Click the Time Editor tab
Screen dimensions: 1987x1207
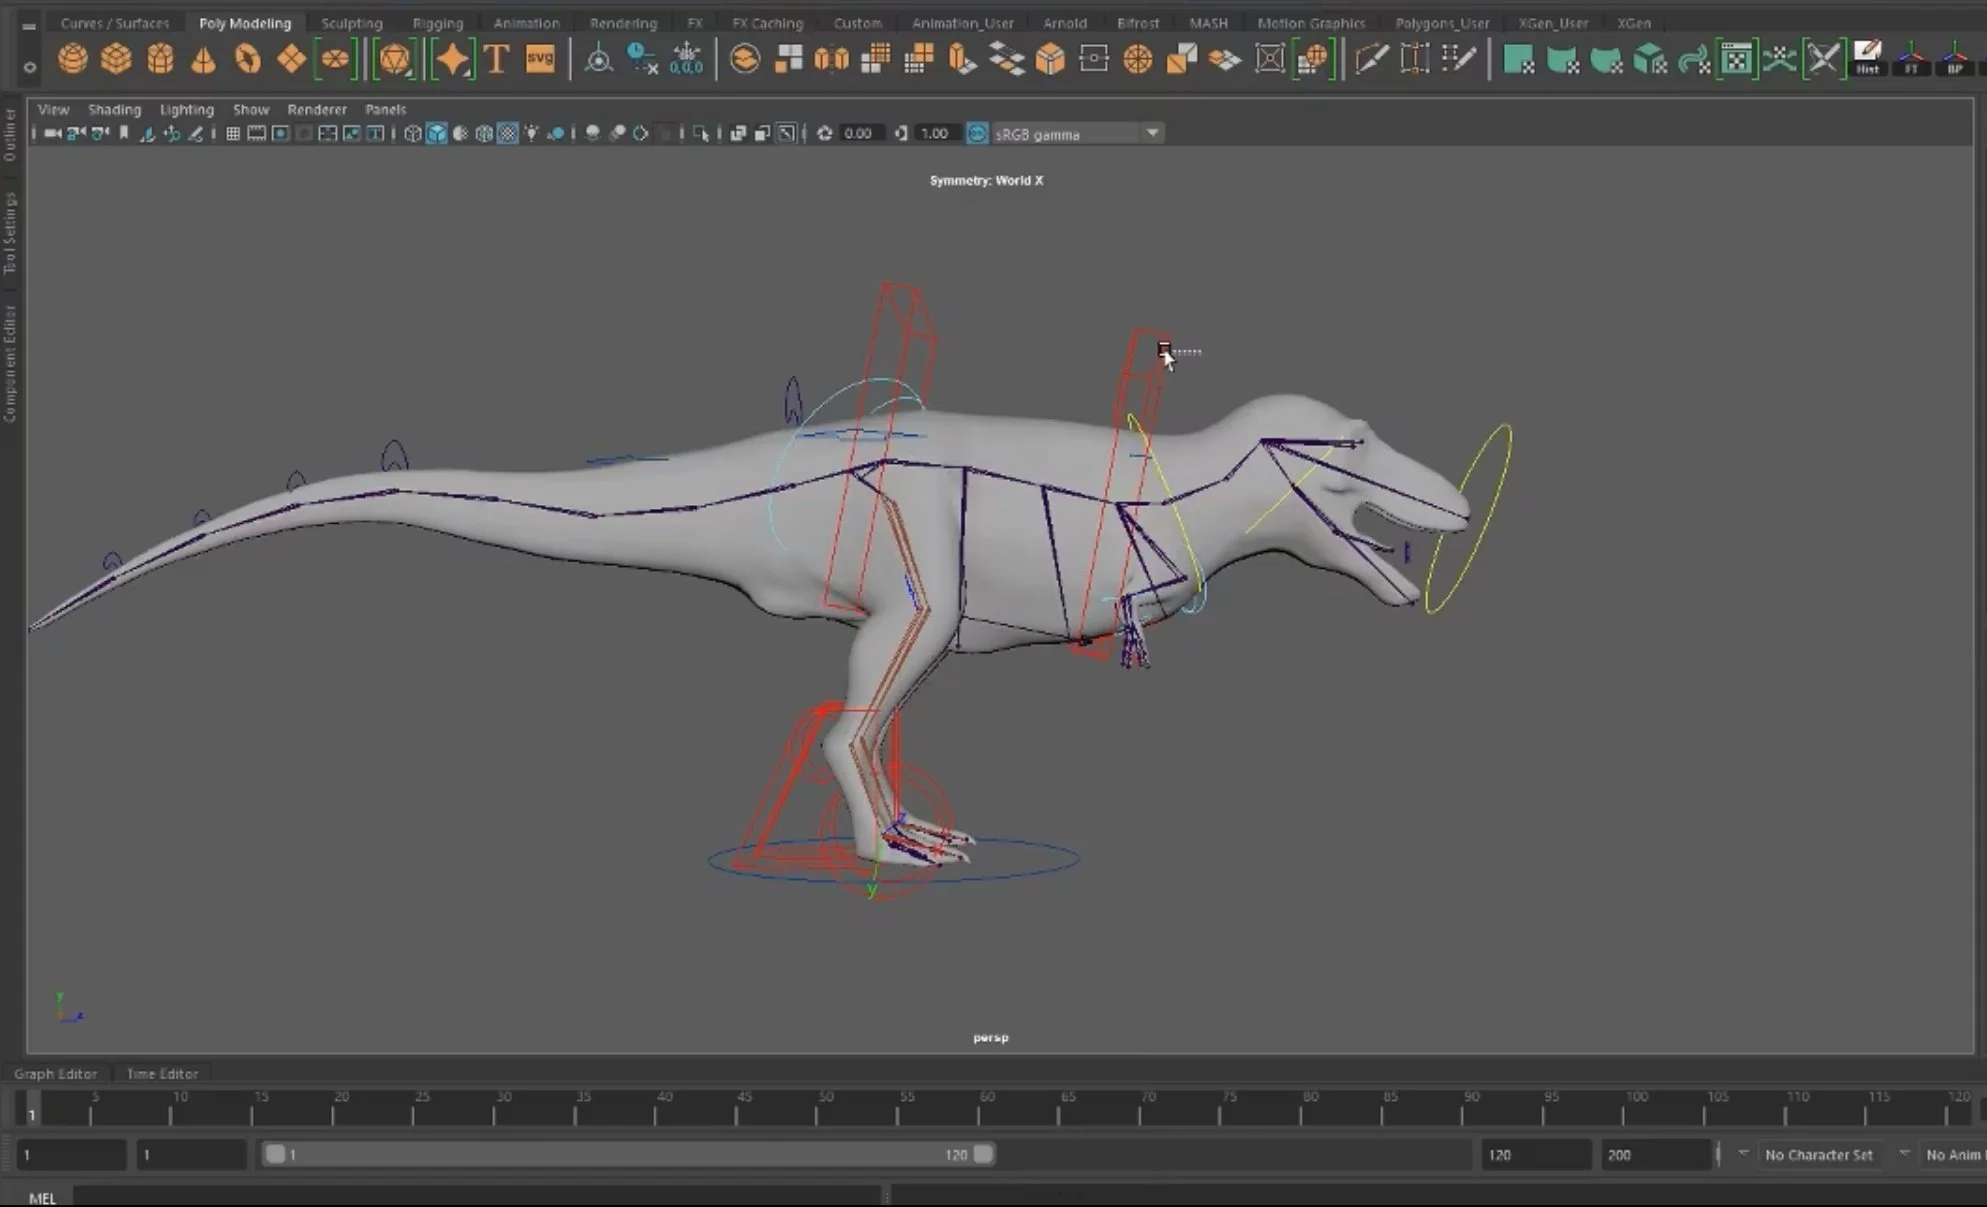[x=162, y=1073]
